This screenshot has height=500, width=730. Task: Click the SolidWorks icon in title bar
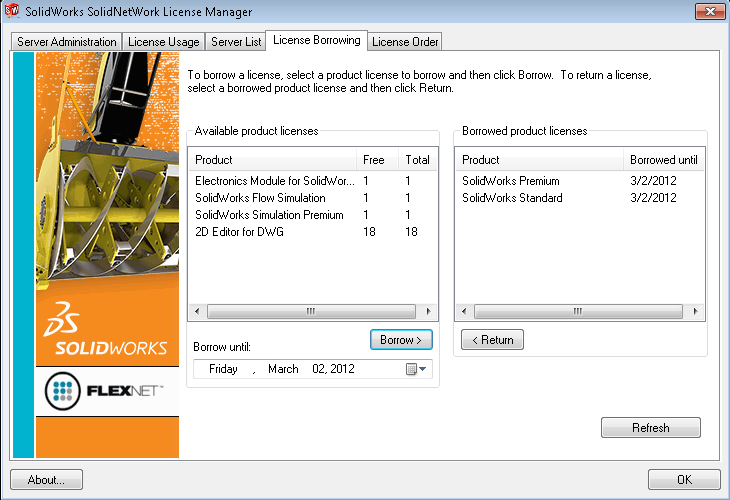point(12,11)
